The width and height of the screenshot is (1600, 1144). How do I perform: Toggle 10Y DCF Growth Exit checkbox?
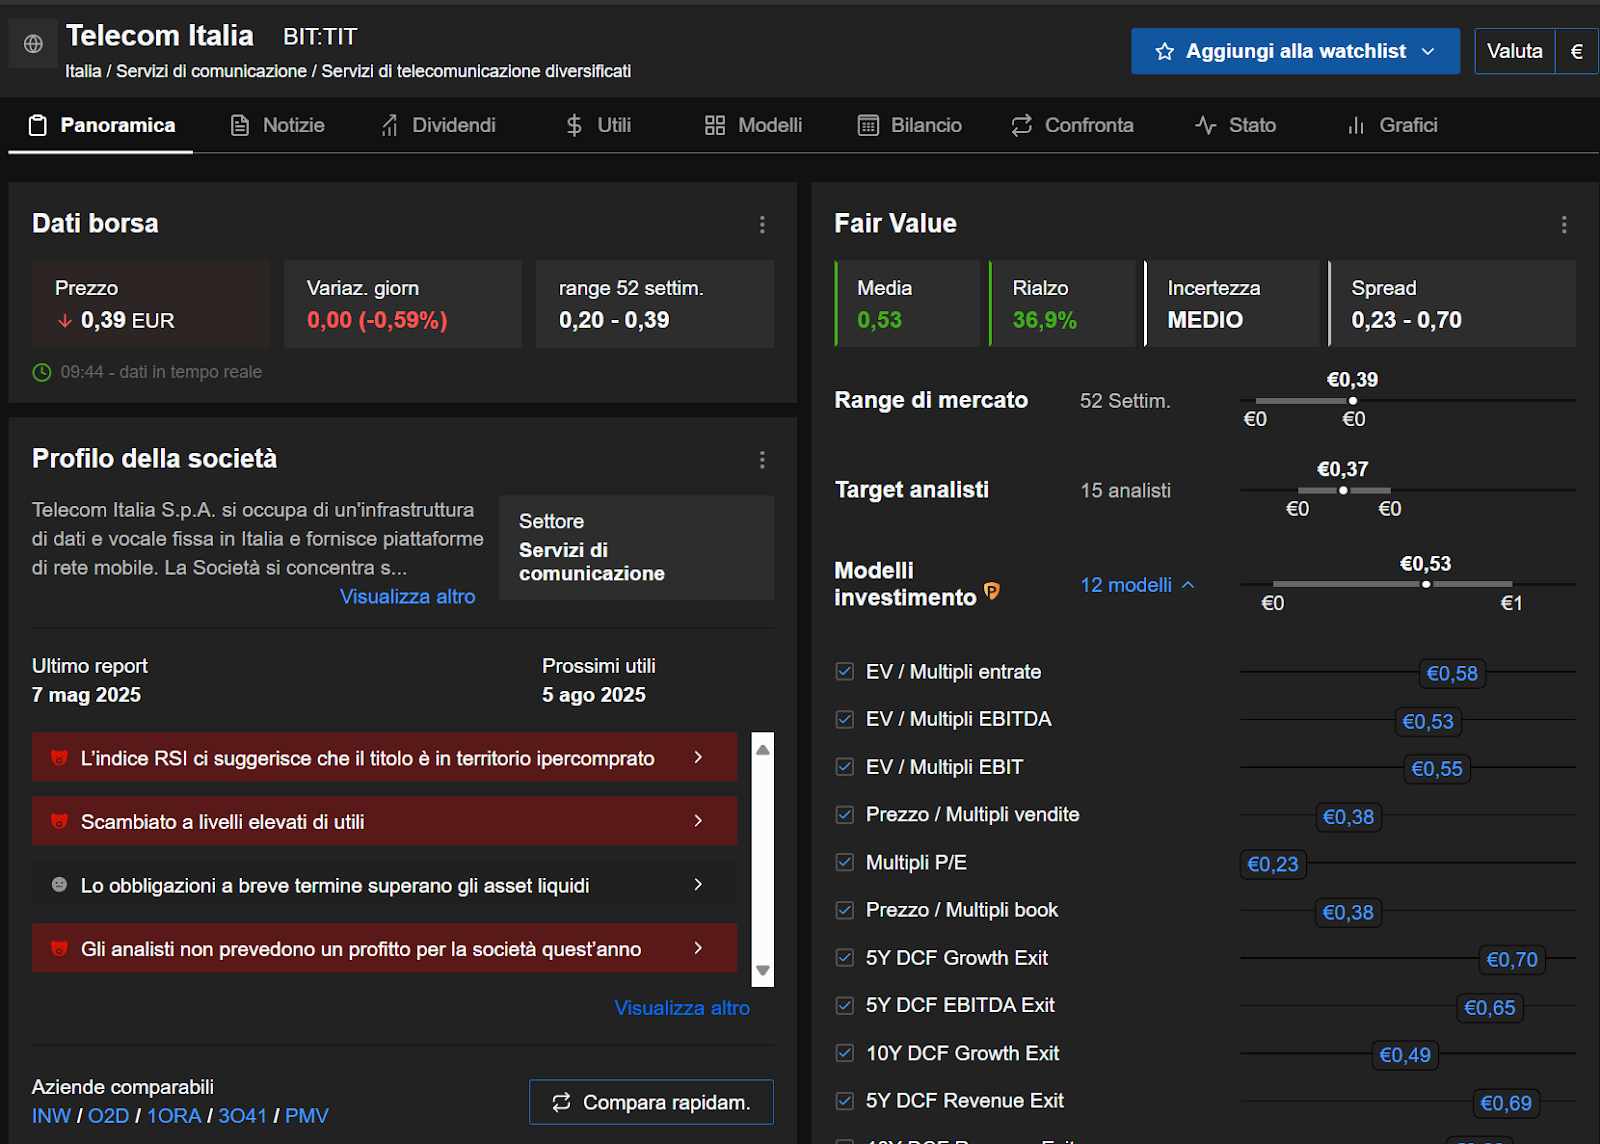pyautogui.click(x=845, y=1053)
